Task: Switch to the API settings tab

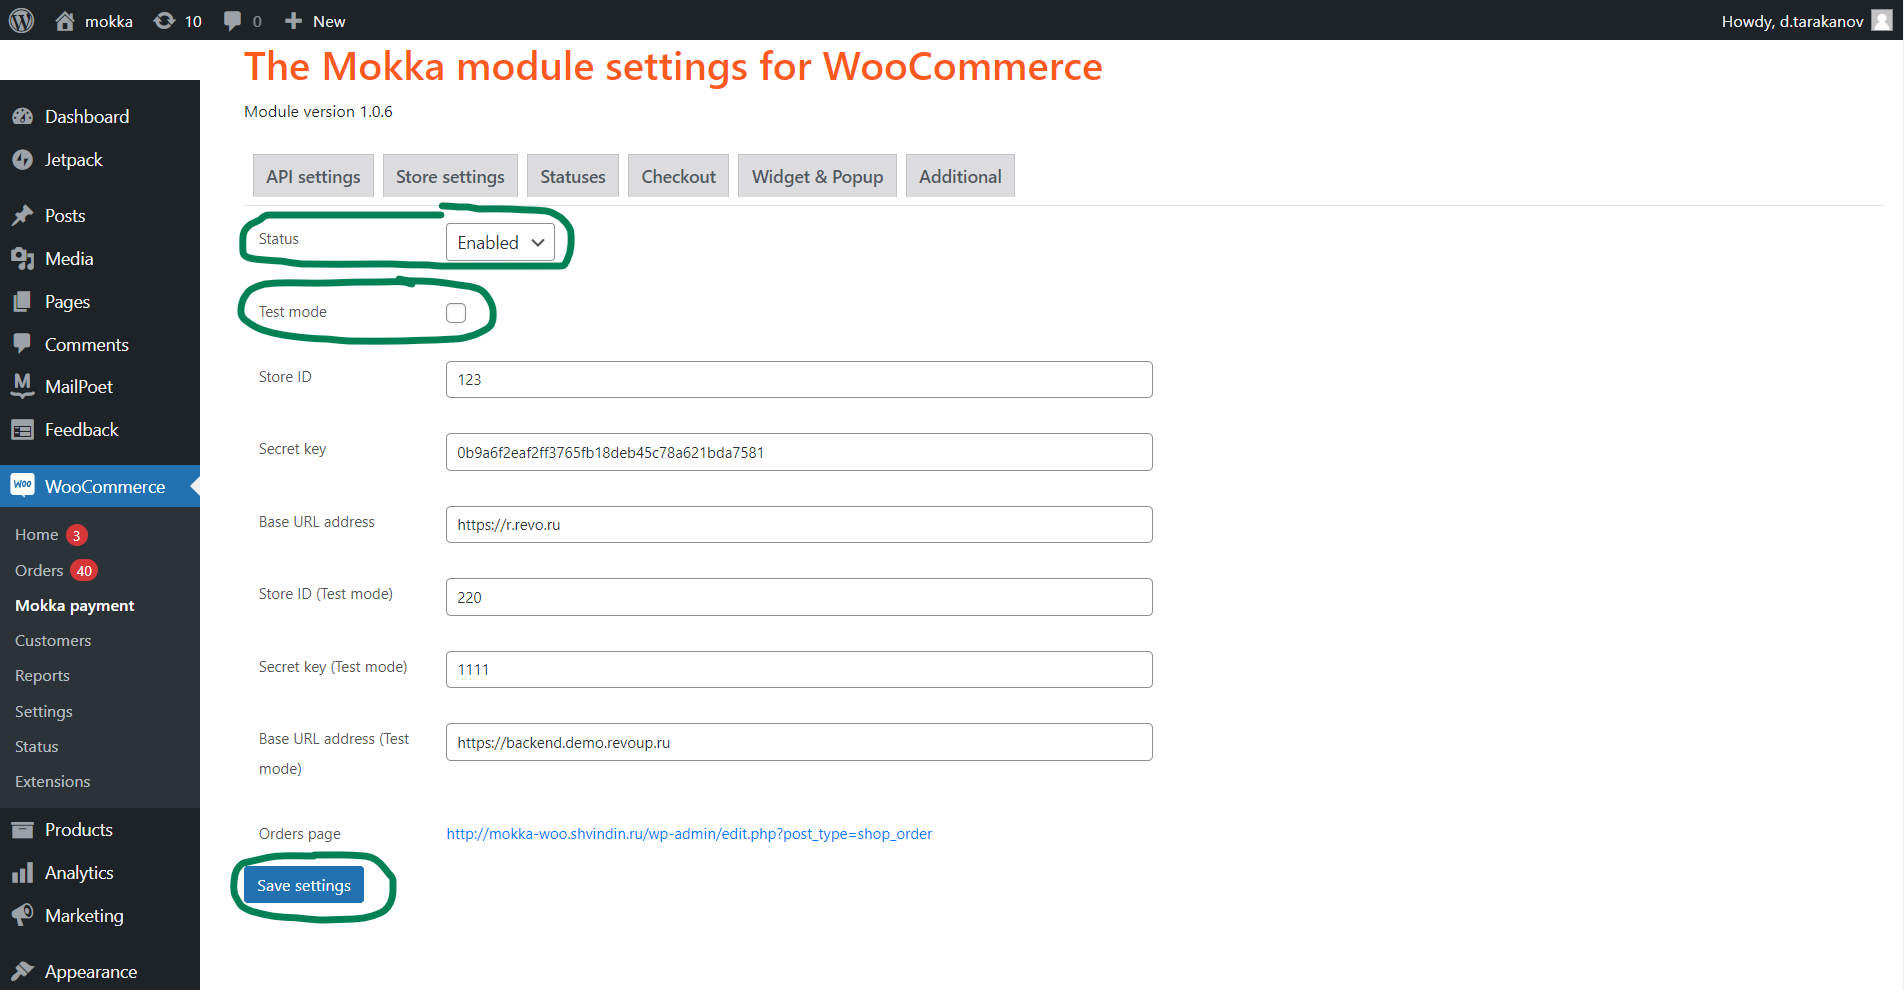Action: point(313,176)
